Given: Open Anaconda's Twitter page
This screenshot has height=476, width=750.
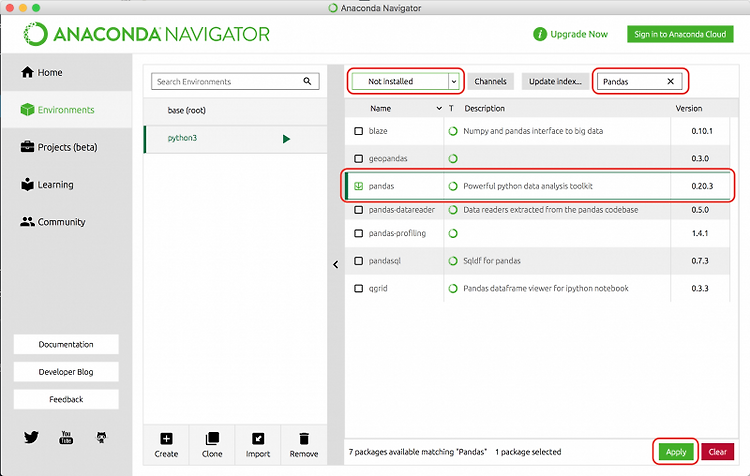Looking at the screenshot, I should [x=31, y=437].
